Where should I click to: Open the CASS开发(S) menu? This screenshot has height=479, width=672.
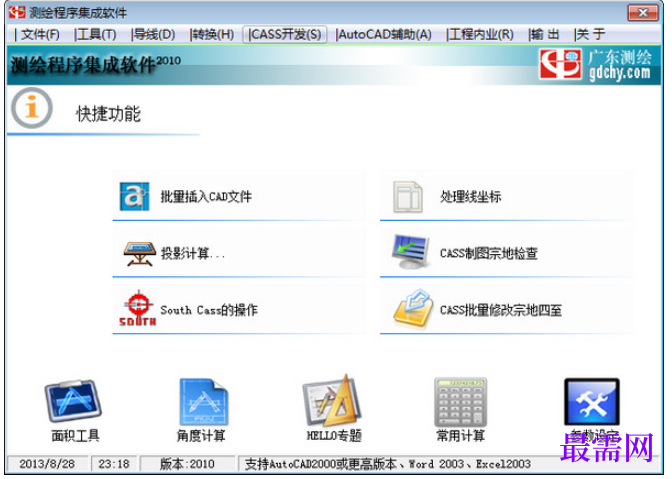tap(285, 34)
